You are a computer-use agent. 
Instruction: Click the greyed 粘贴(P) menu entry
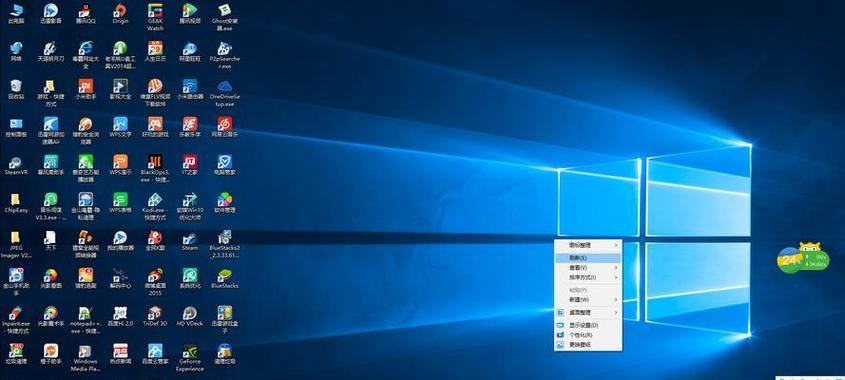pyautogui.click(x=588, y=290)
